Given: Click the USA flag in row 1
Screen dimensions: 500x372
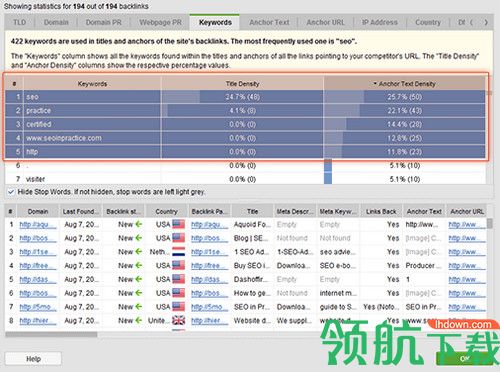Looking at the screenshot, I should click(179, 224).
